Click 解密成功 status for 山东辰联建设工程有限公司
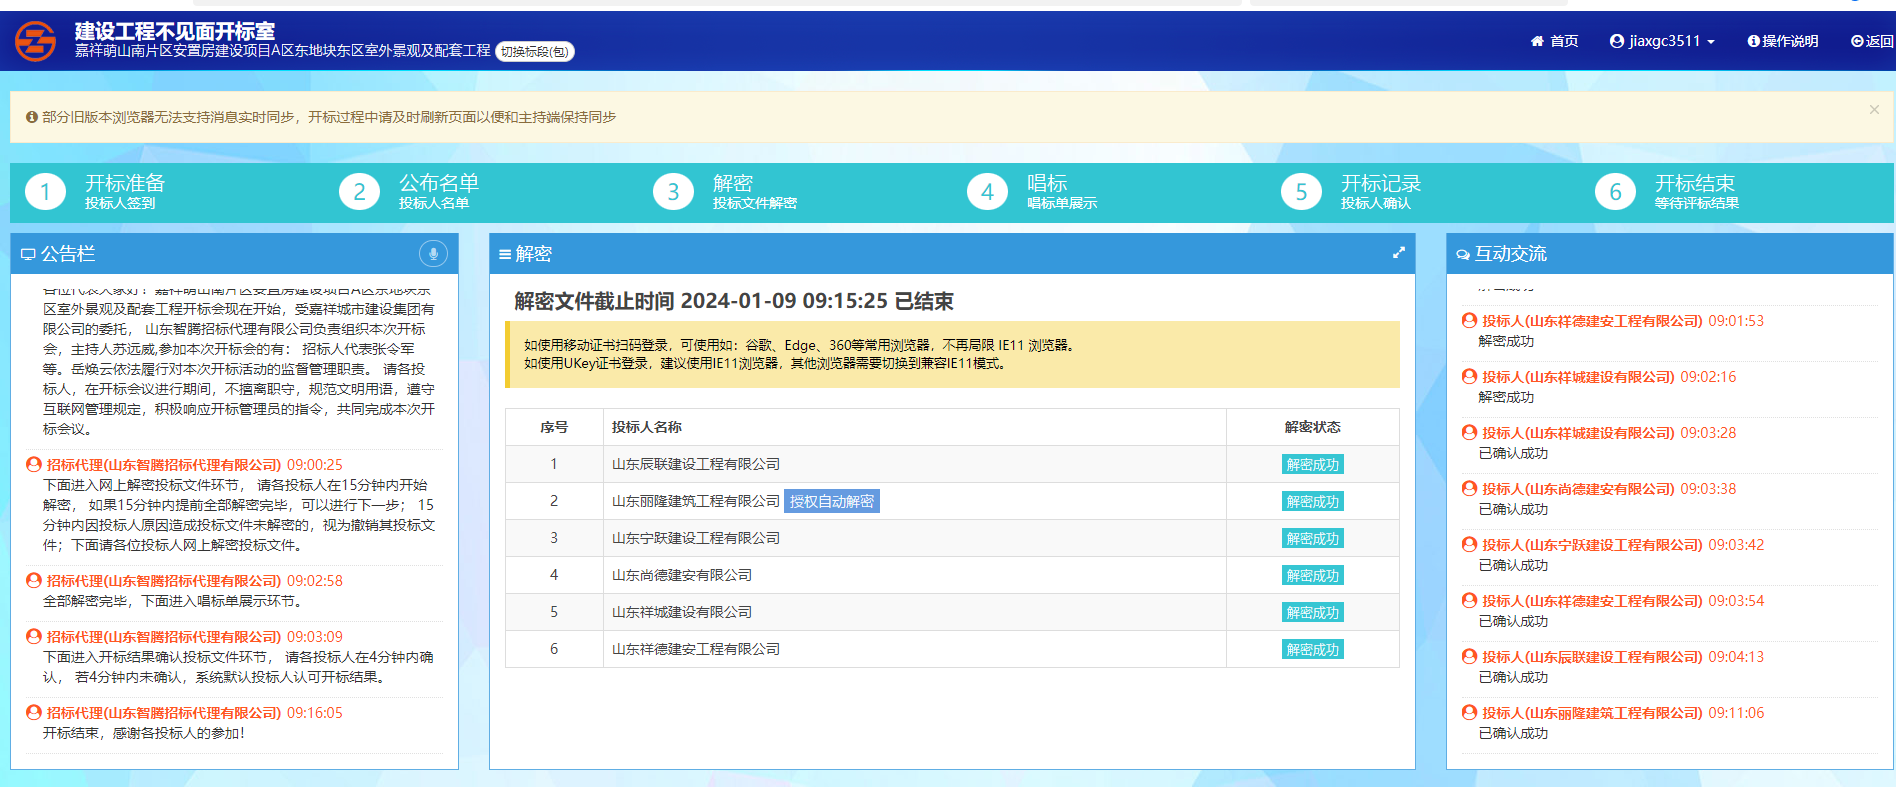 1312,464
